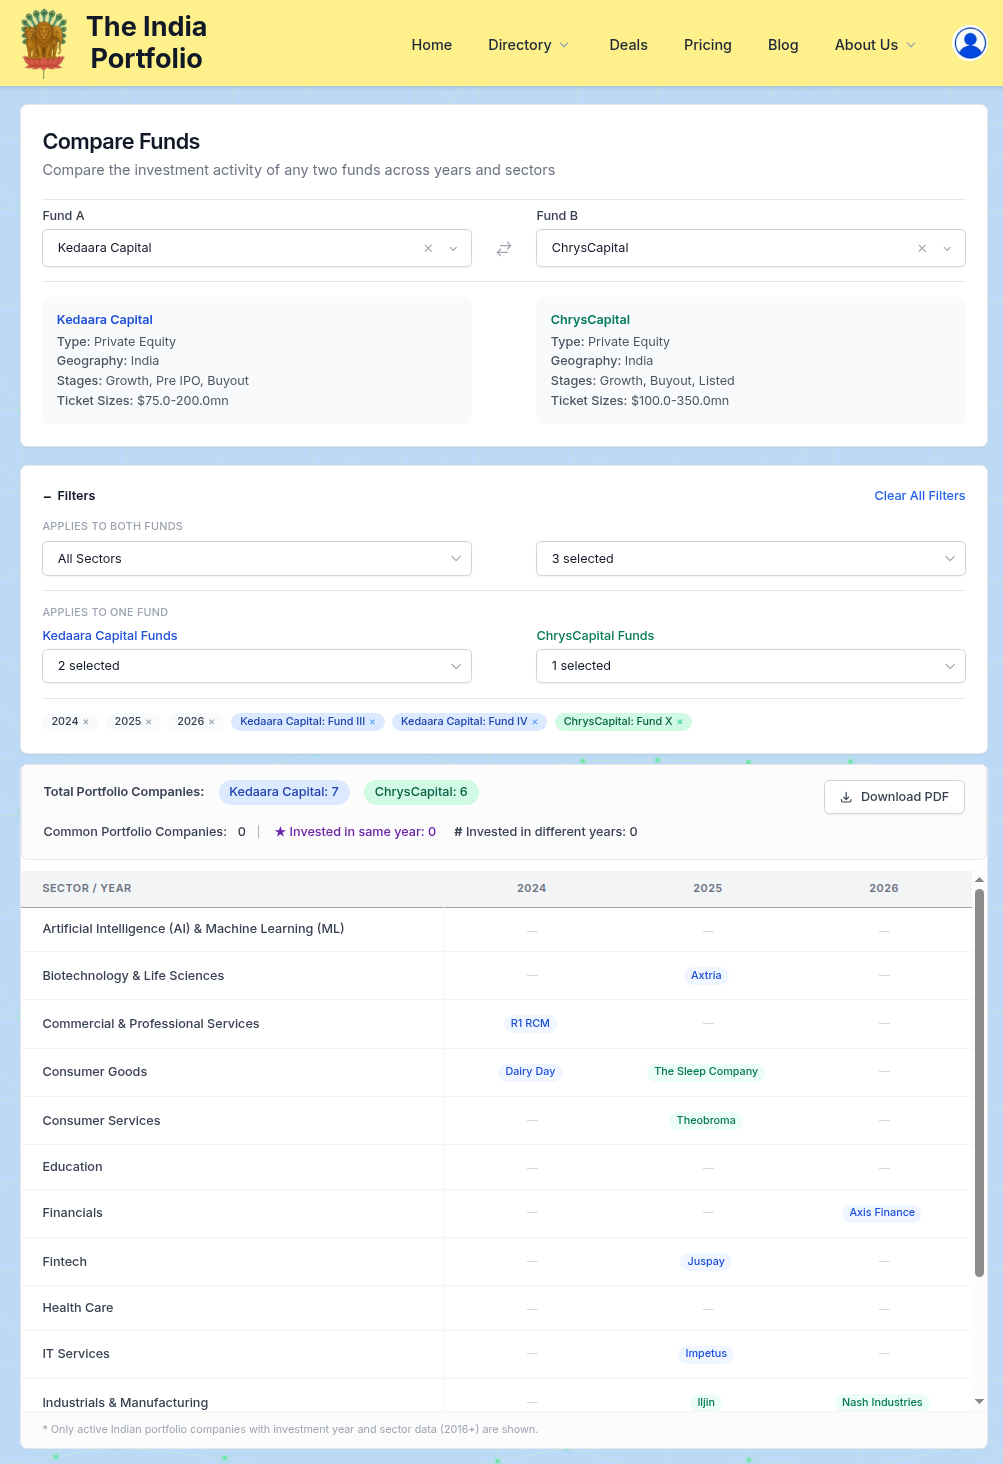This screenshot has width=1003, height=1464.
Task: Open the 3 selected years dropdown
Action: pyautogui.click(x=751, y=559)
